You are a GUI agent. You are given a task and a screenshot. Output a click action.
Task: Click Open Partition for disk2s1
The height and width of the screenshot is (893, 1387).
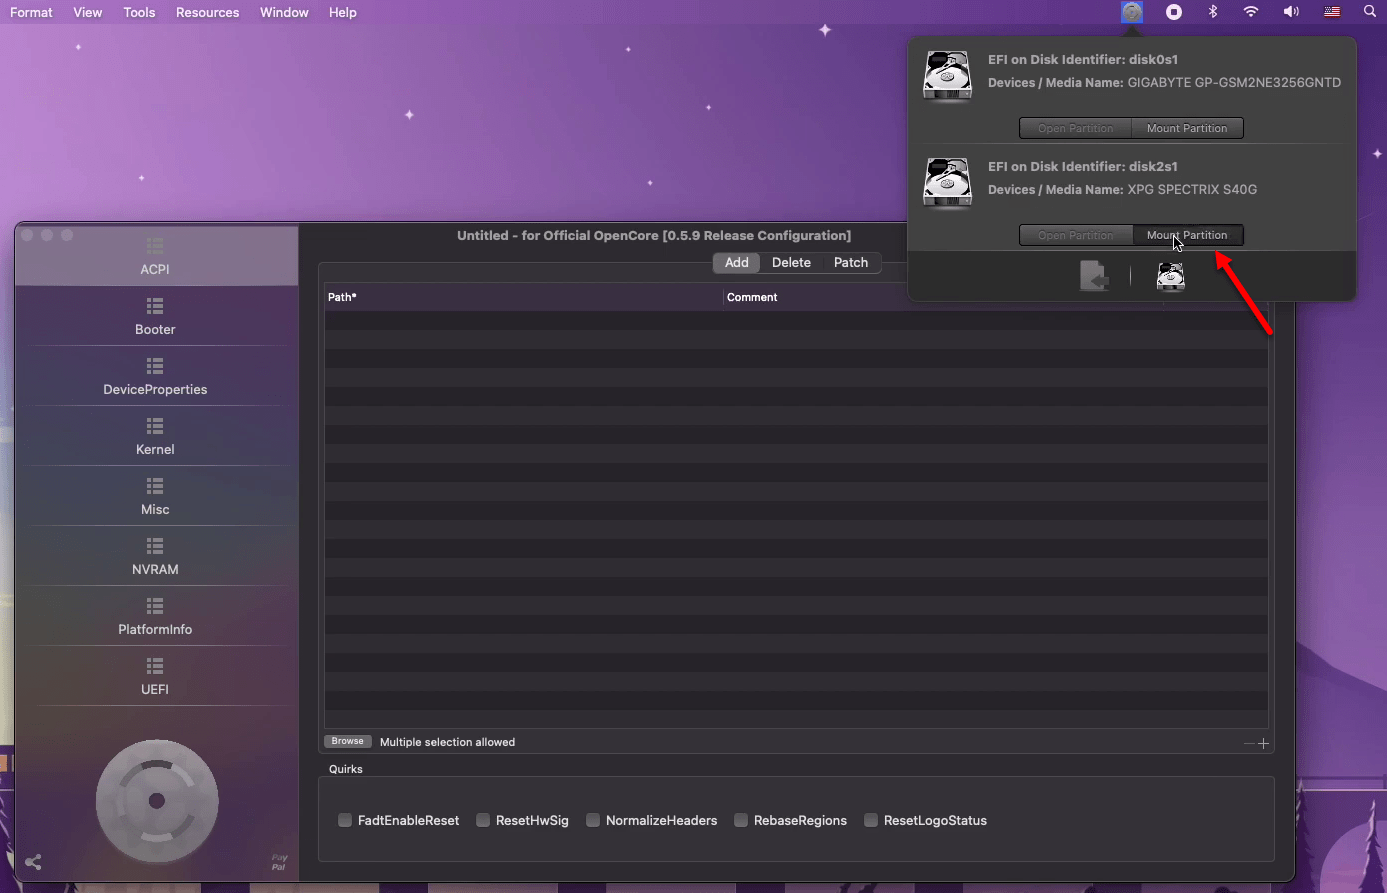(x=1075, y=235)
